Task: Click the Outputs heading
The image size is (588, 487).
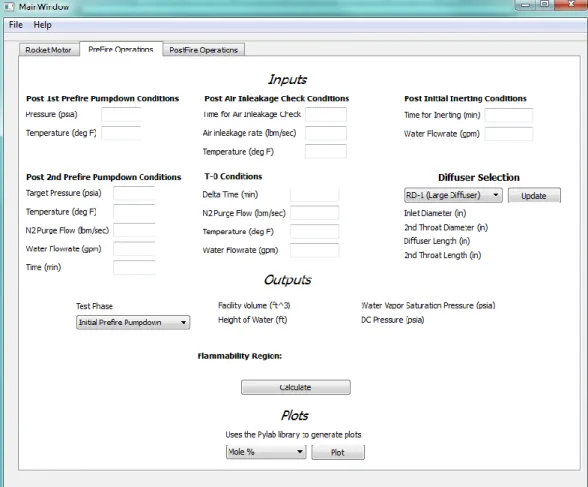Action: coord(287,280)
